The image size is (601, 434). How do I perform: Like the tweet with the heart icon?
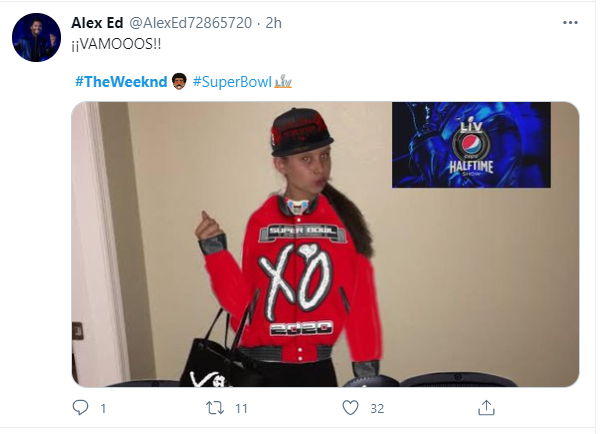click(x=350, y=408)
